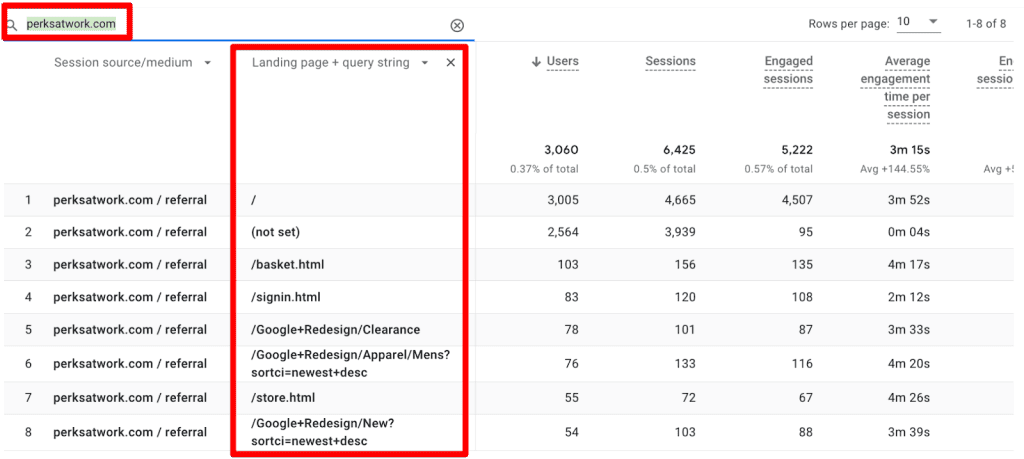Click the average time total 3m 15s

[x=910, y=150]
